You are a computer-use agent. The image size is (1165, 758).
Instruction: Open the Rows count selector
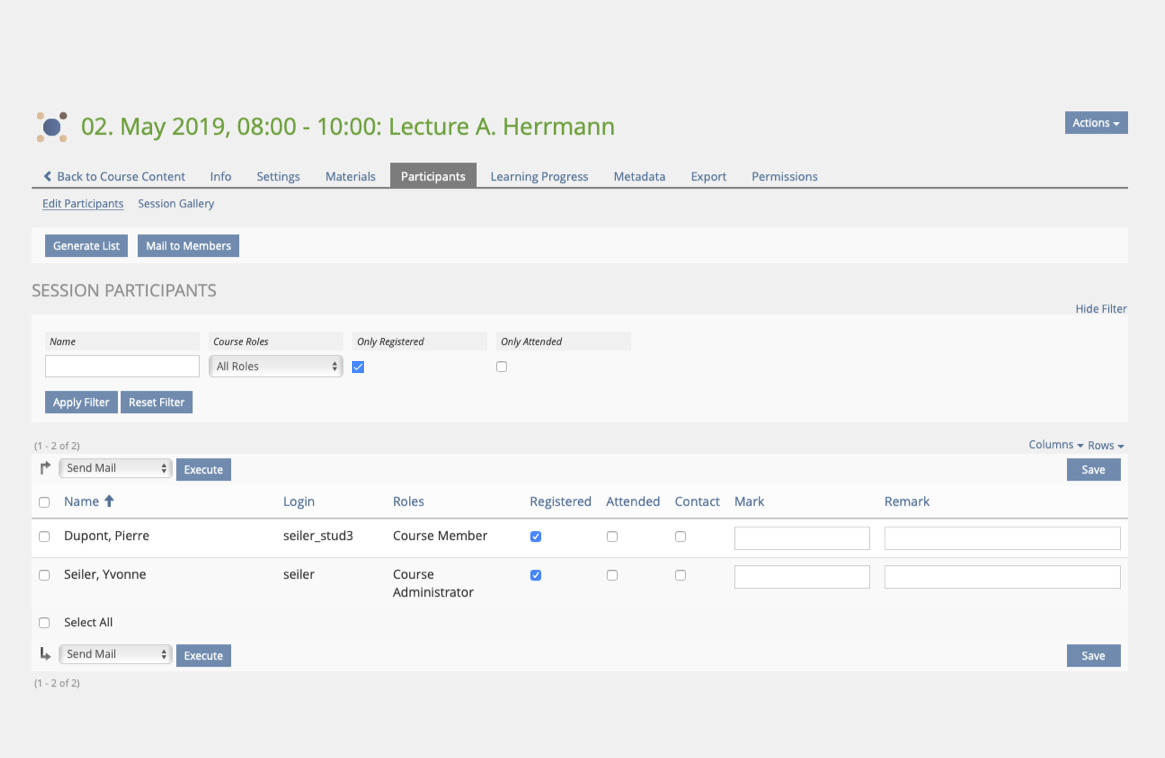(1105, 445)
